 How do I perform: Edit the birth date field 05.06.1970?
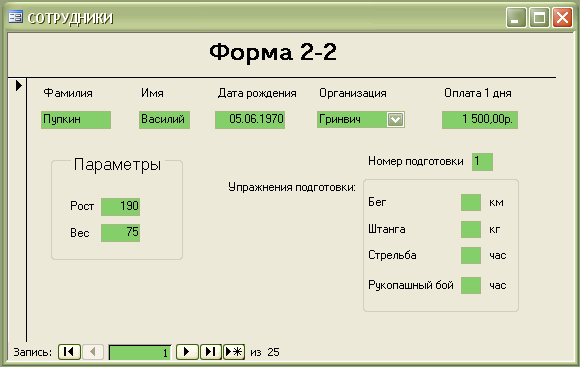(x=250, y=119)
